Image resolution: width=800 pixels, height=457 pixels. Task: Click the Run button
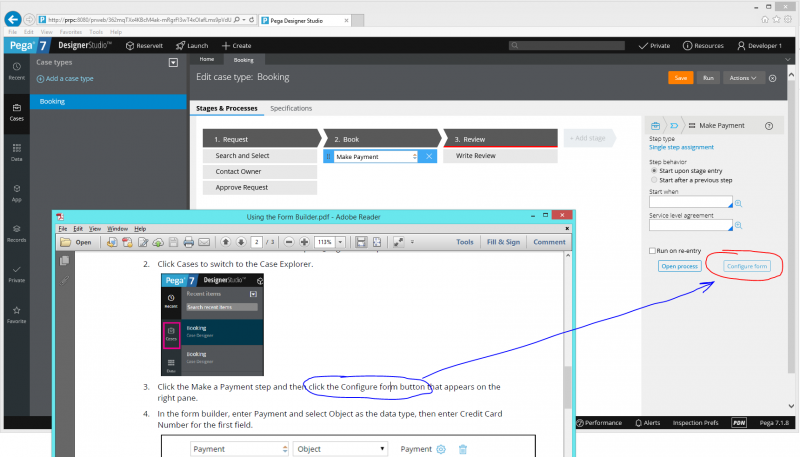click(x=708, y=78)
